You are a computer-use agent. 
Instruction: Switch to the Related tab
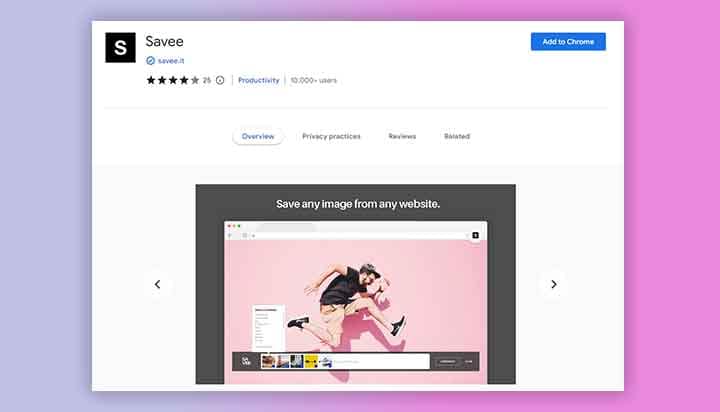(457, 136)
